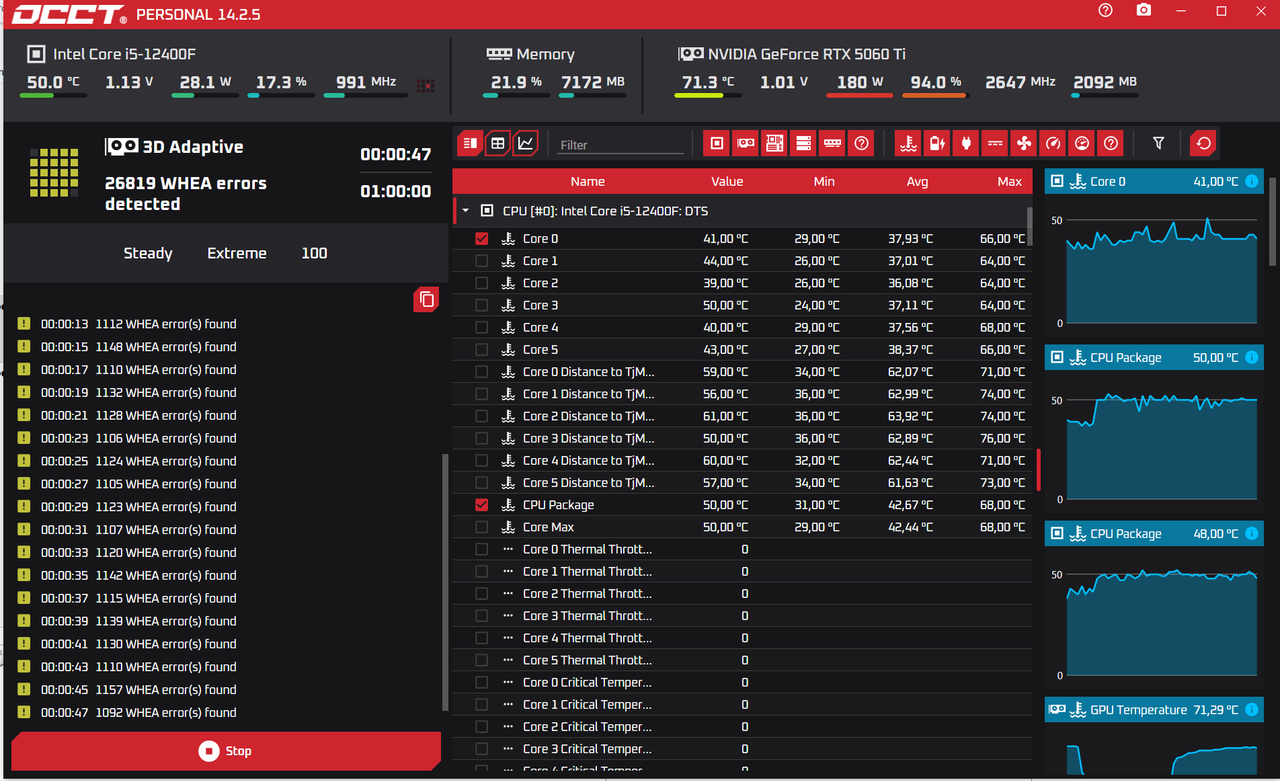The width and height of the screenshot is (1280, 781).
Task: Check the Core 3 checkbox
Action: point(482,305)
